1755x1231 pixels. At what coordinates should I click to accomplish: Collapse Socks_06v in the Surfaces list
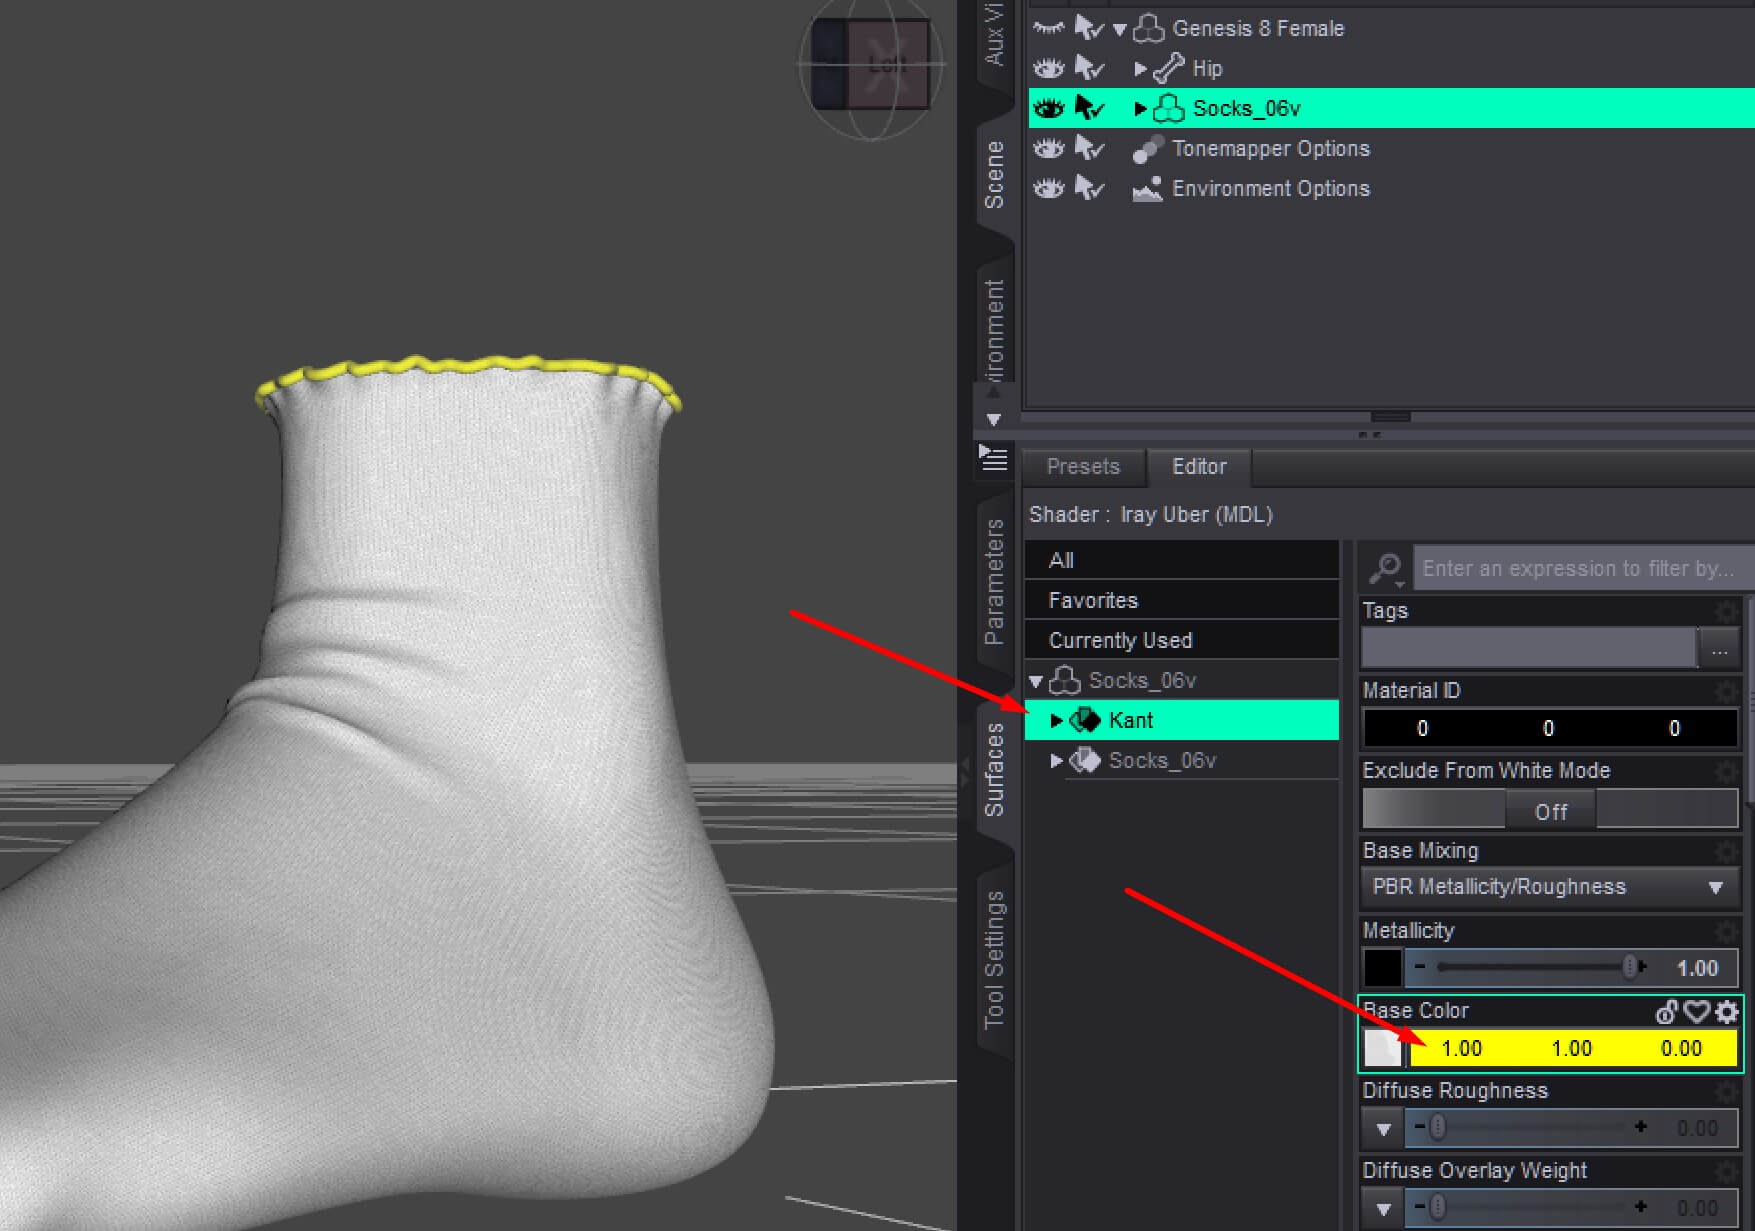[x=1036, y=681]
